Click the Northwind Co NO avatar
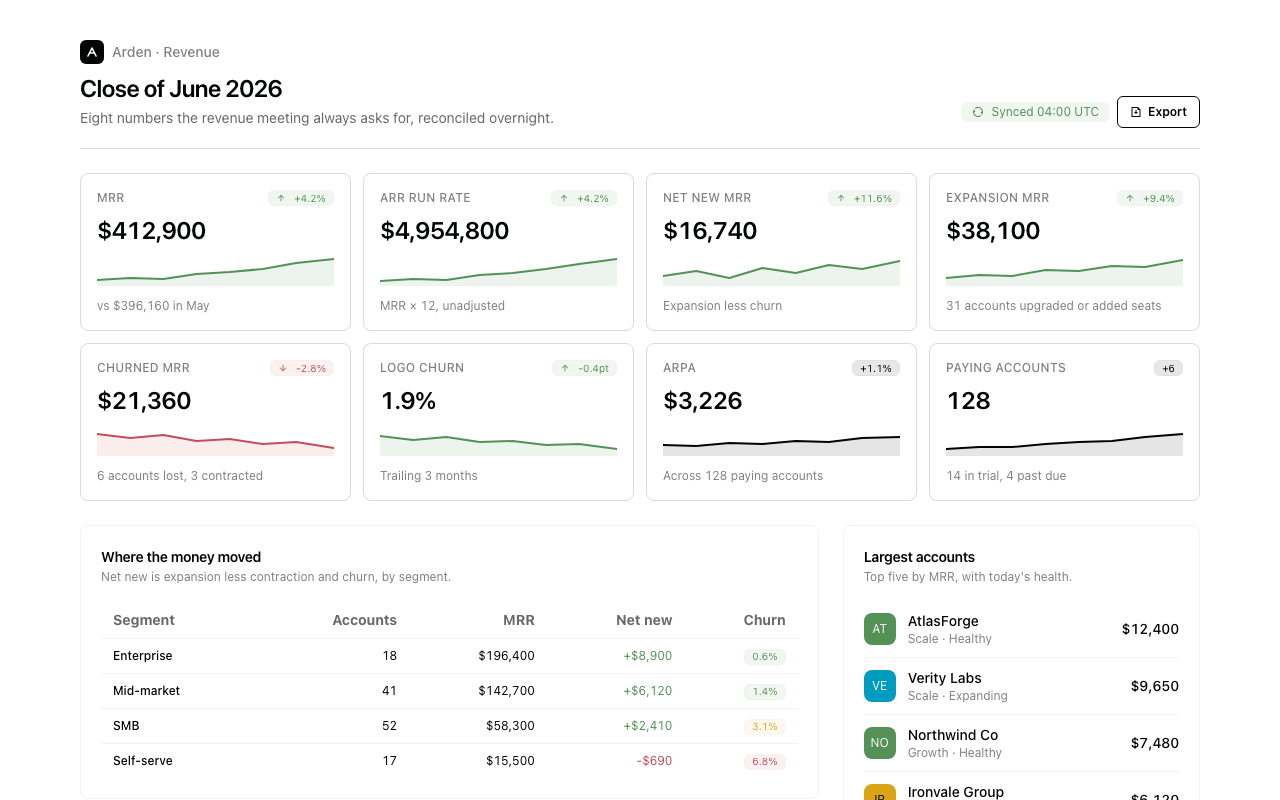 coord(880,743)
